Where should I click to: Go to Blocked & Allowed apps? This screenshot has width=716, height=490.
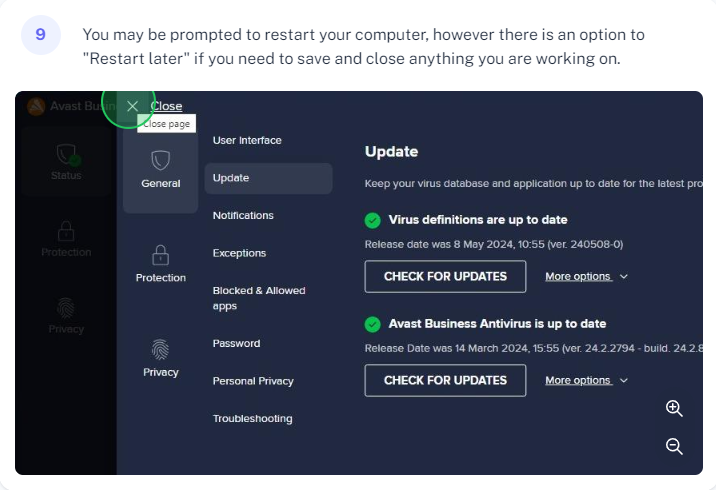[259, 298]
